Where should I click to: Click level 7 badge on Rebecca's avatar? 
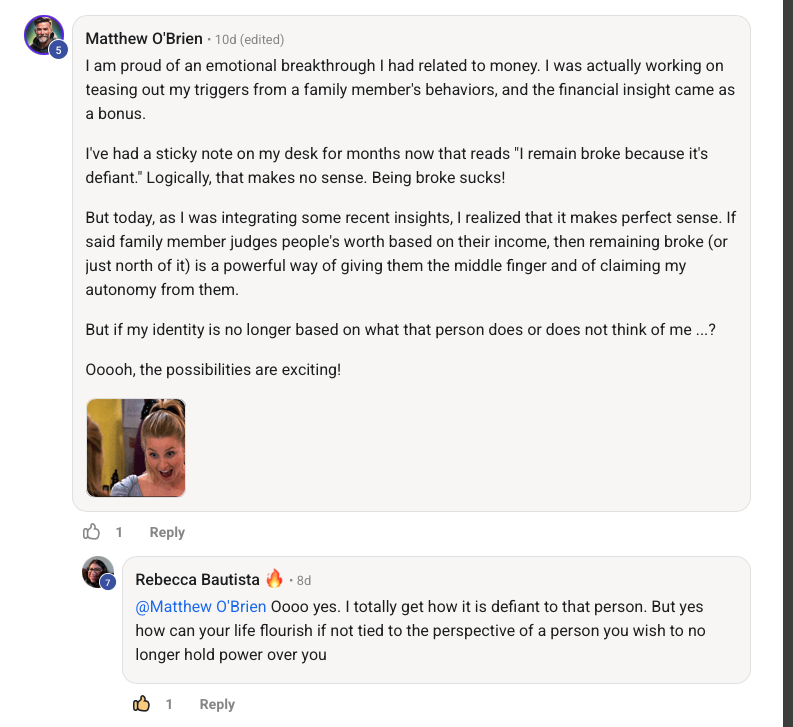coord(108,582)
